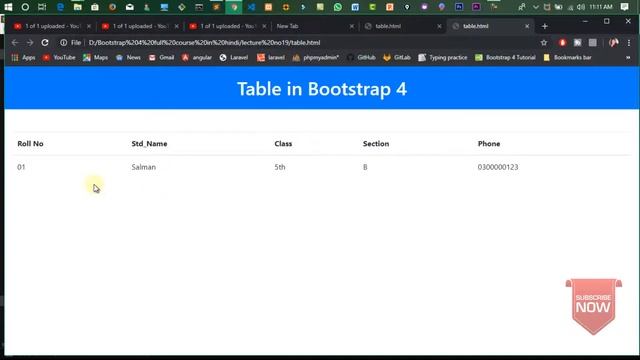Open the GitHub bookmark
Screen dimensions: 640x360
click(361, 58)
